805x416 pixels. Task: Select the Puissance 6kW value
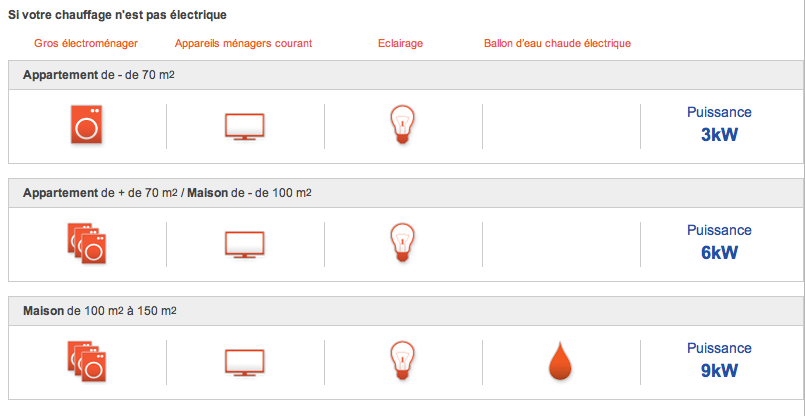(719, 242)
